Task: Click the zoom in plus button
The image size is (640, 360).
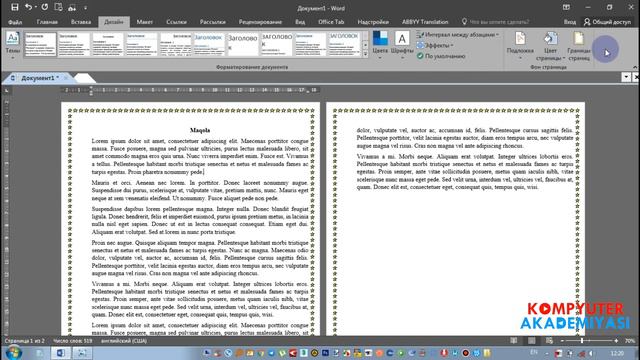Action: pyautogui.click(x=616, y=340)
